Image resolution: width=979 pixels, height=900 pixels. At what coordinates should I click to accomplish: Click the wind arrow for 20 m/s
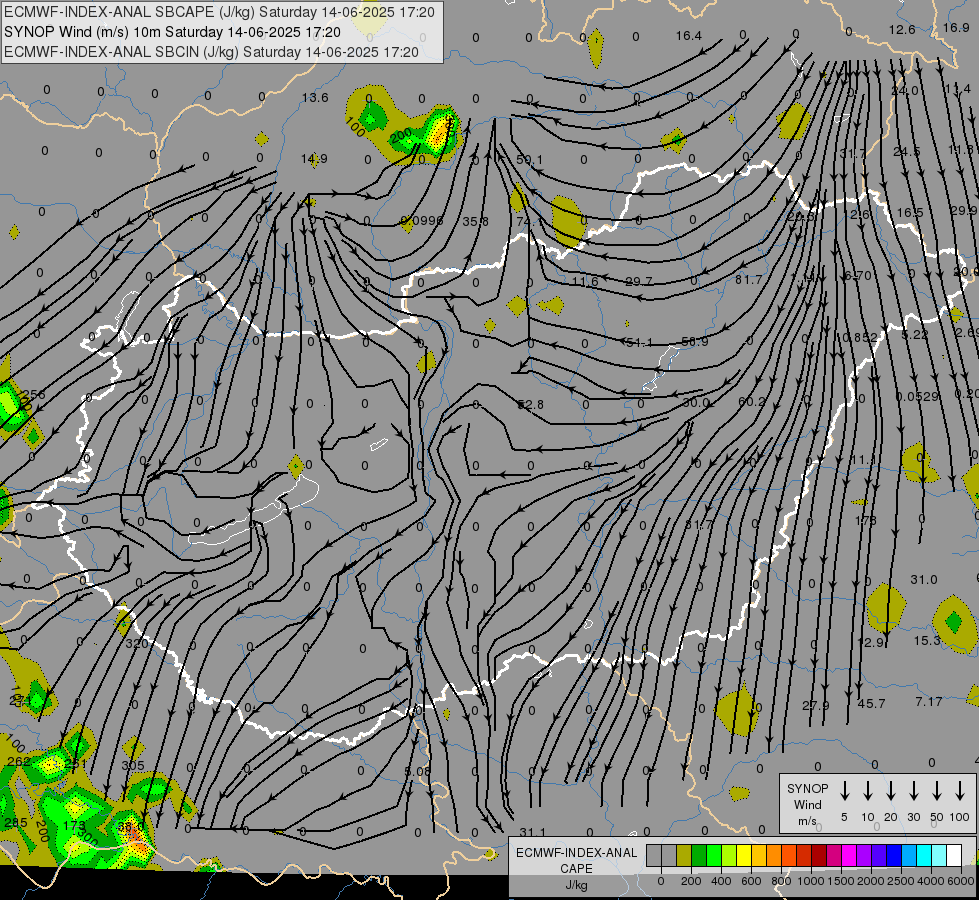pyautogui.click(x=891, y=791)
